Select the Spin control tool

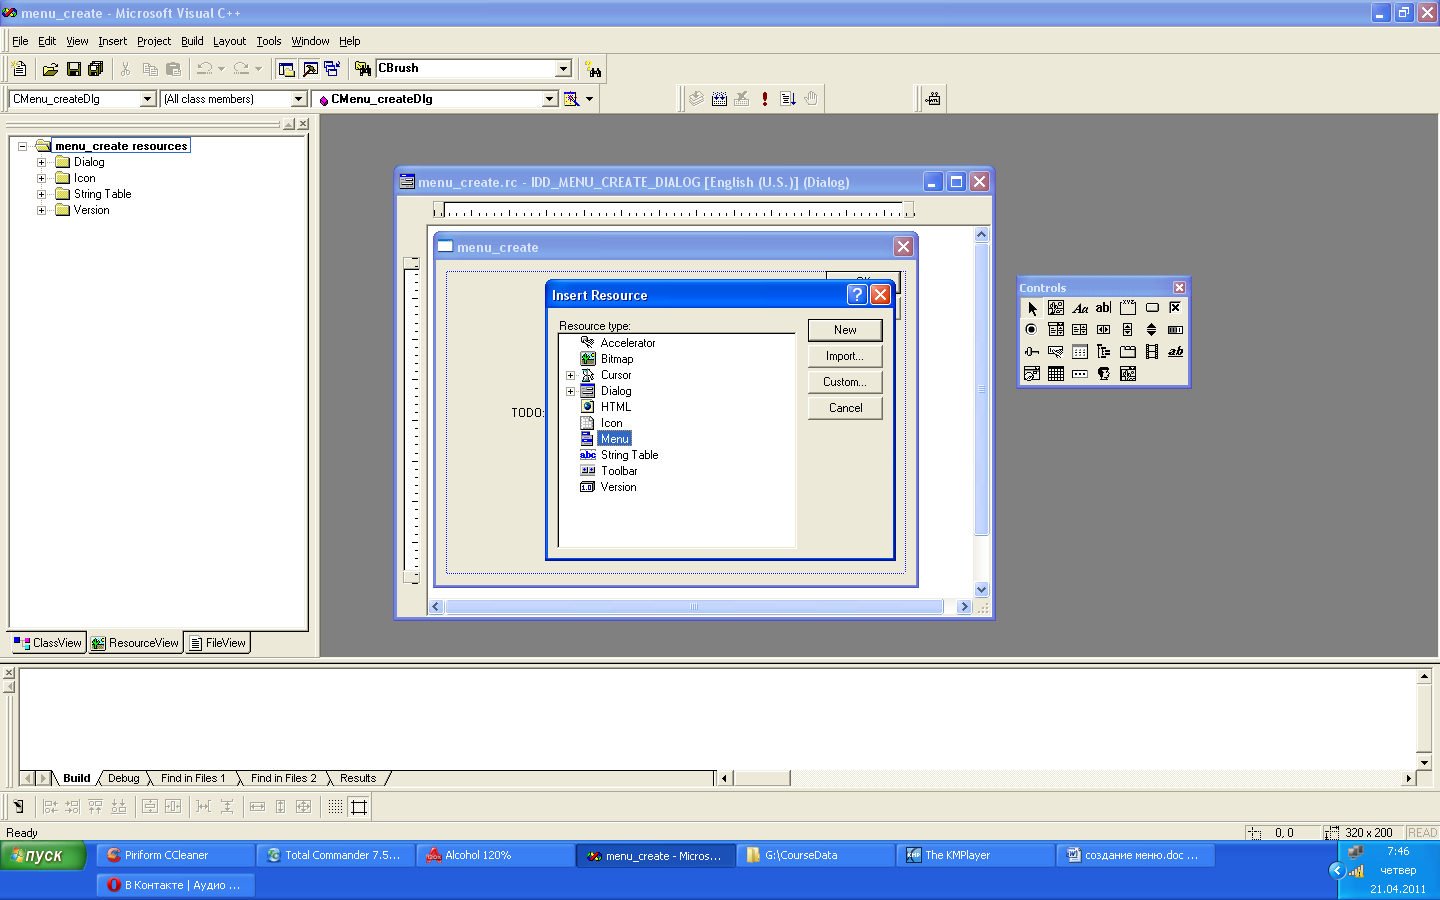(1152, 330)
